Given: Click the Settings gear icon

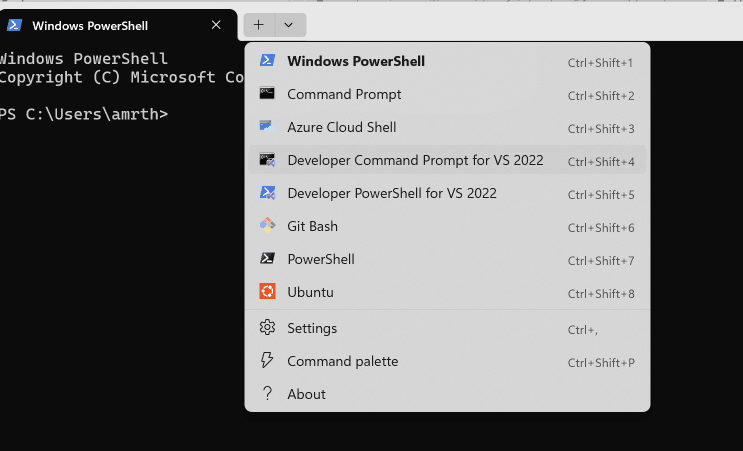Looking at the screenshot, I should click(267, 327).
